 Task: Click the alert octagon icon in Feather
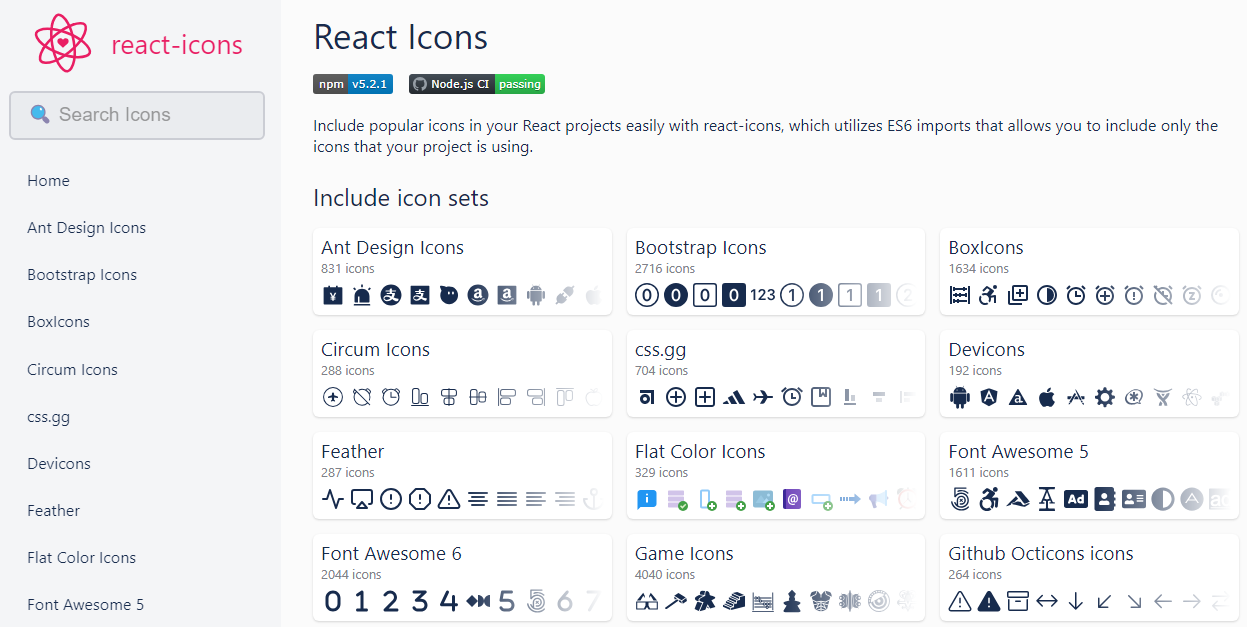(420, 499)
